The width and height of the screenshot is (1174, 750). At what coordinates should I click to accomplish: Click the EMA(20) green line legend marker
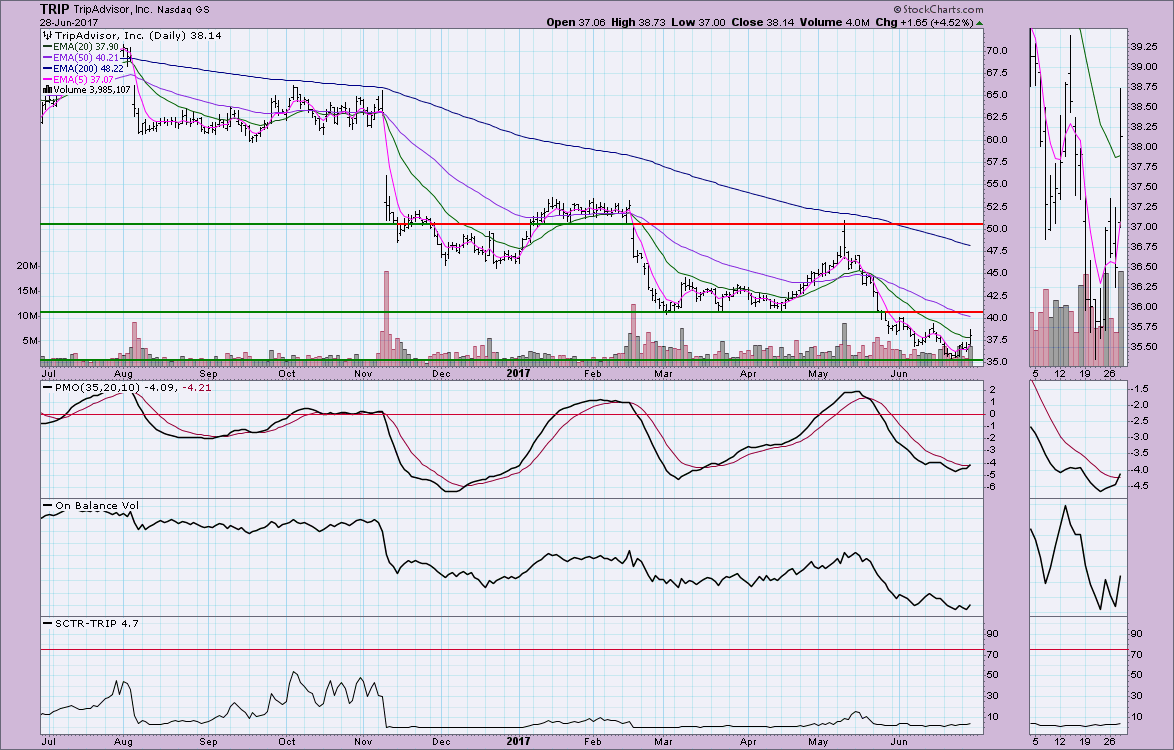pyautogui.click(x=46, y=48)
